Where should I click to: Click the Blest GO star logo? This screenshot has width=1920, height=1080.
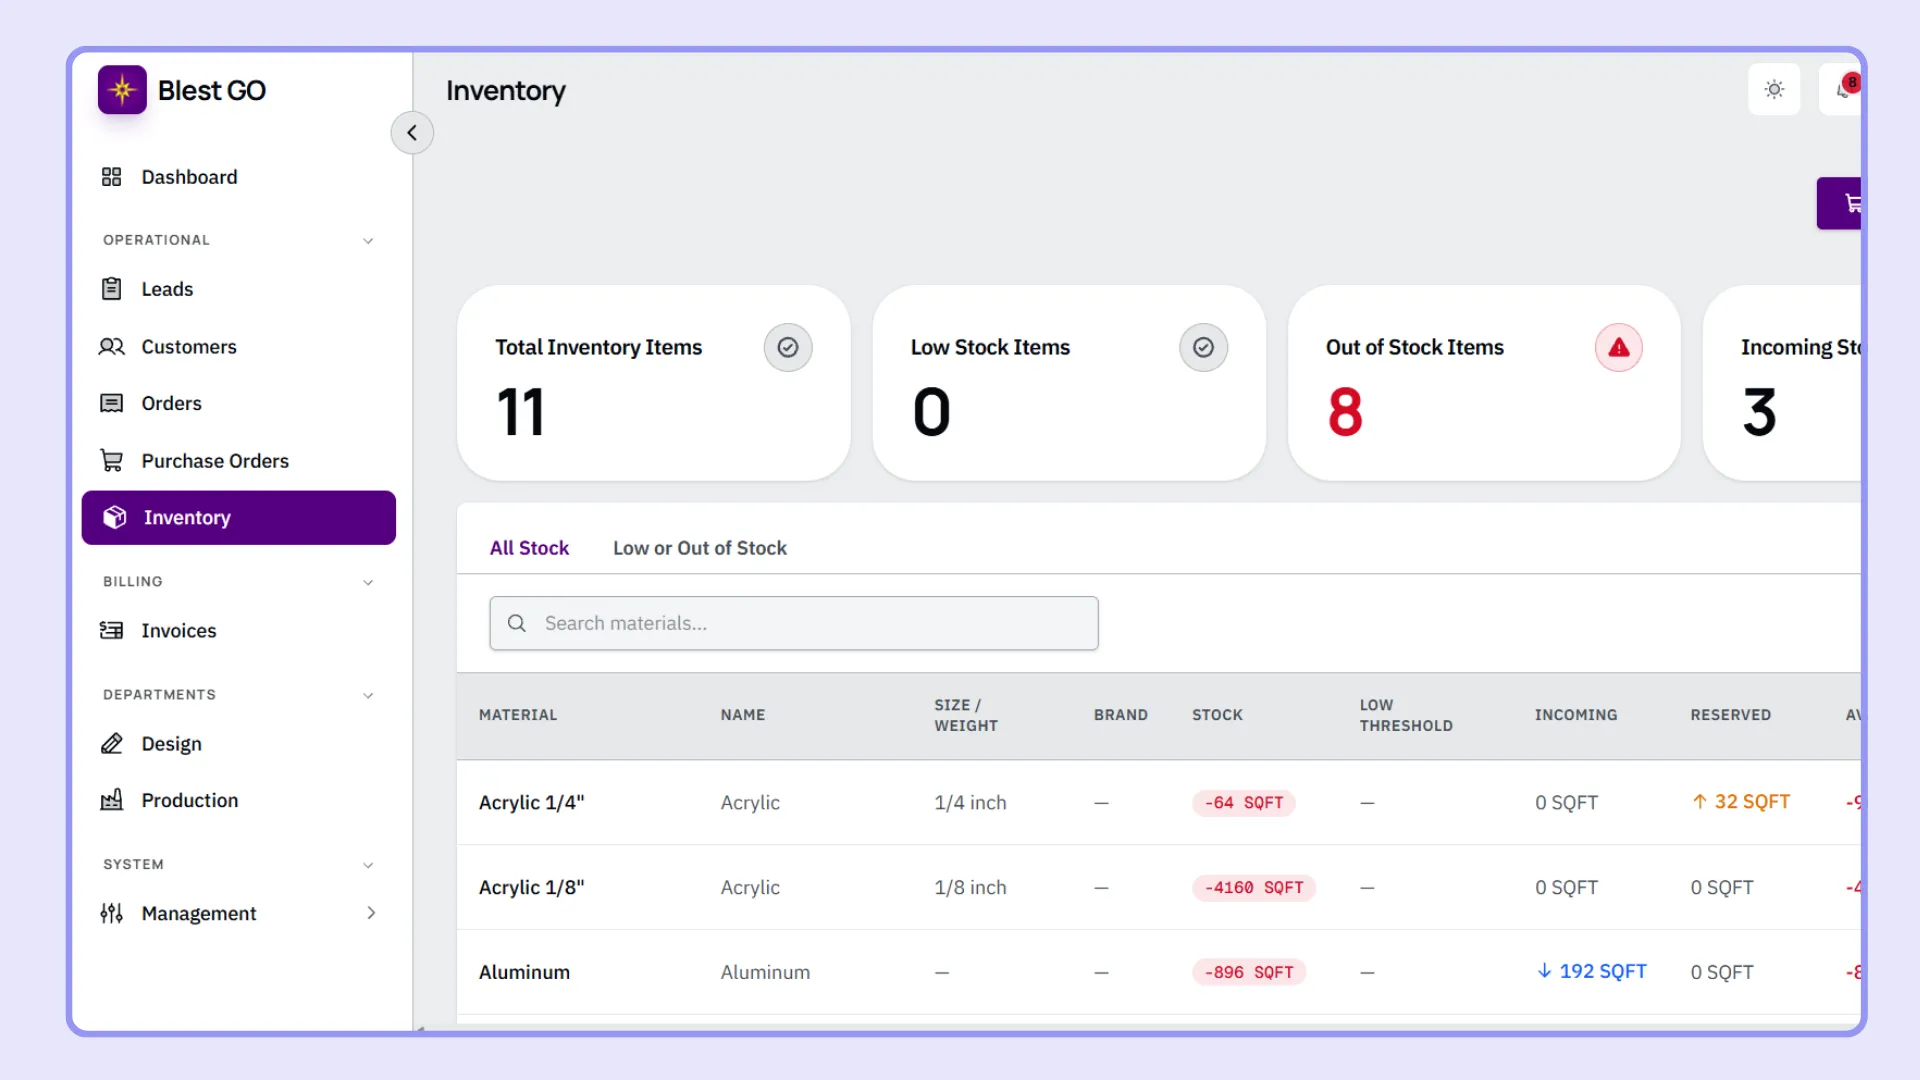coord(122,90)
